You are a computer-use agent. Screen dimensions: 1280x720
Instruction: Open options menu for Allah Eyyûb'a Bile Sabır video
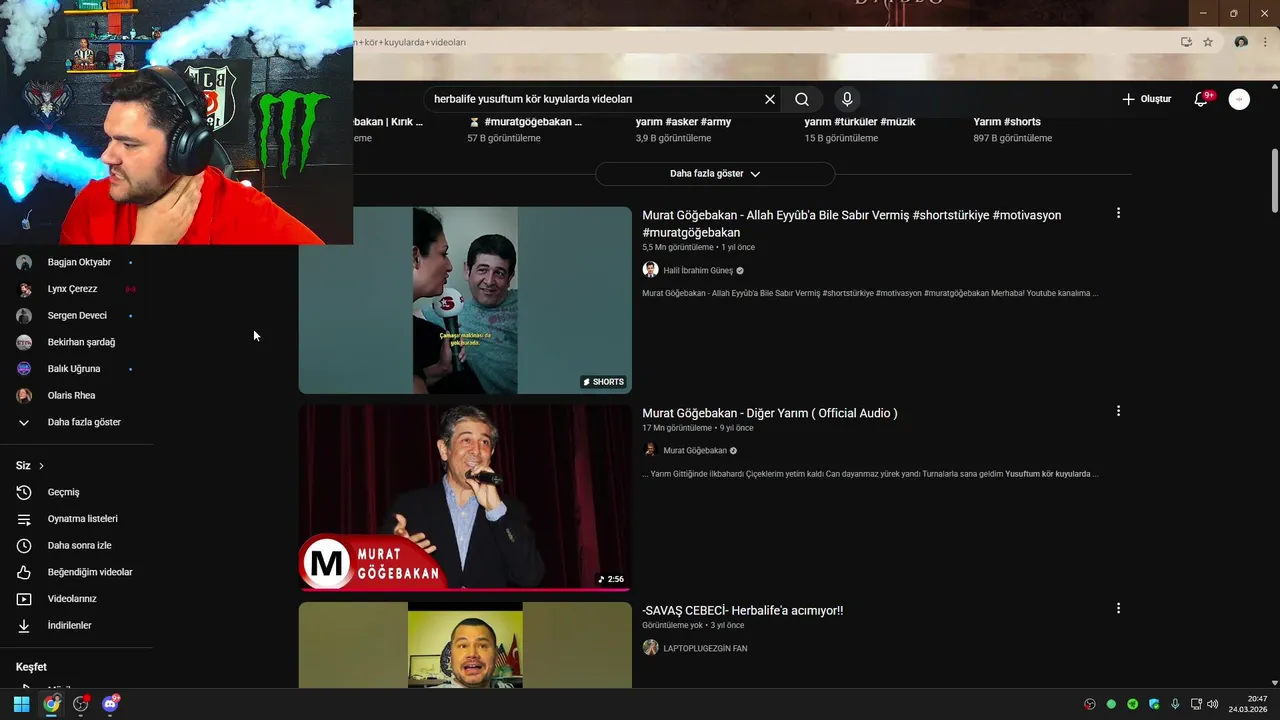click(1118, 213)
